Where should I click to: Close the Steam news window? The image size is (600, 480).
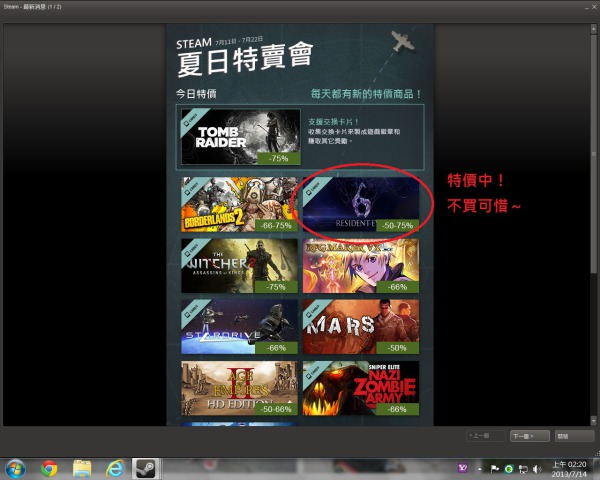click(594, 7)
